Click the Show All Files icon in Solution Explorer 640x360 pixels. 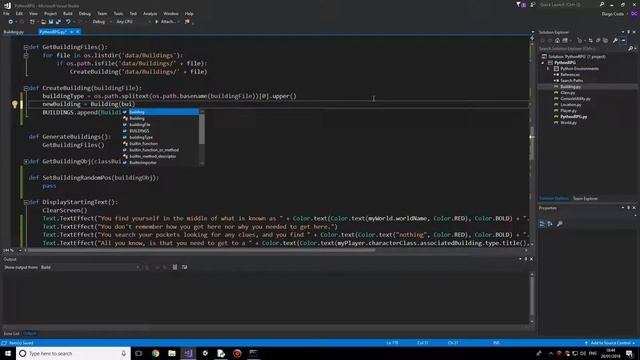point(605,40)
